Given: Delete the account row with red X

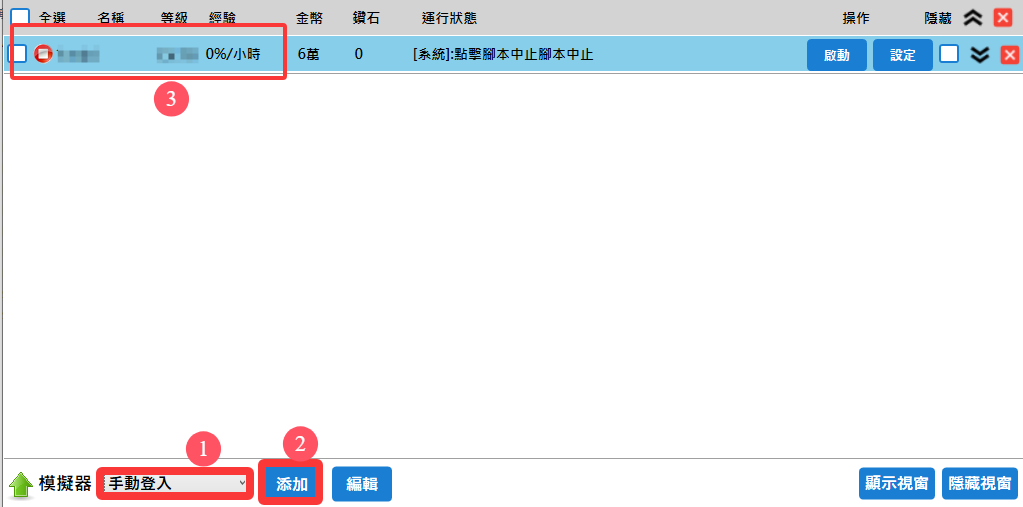Looking at the screenshot, I should [1010, 54].
